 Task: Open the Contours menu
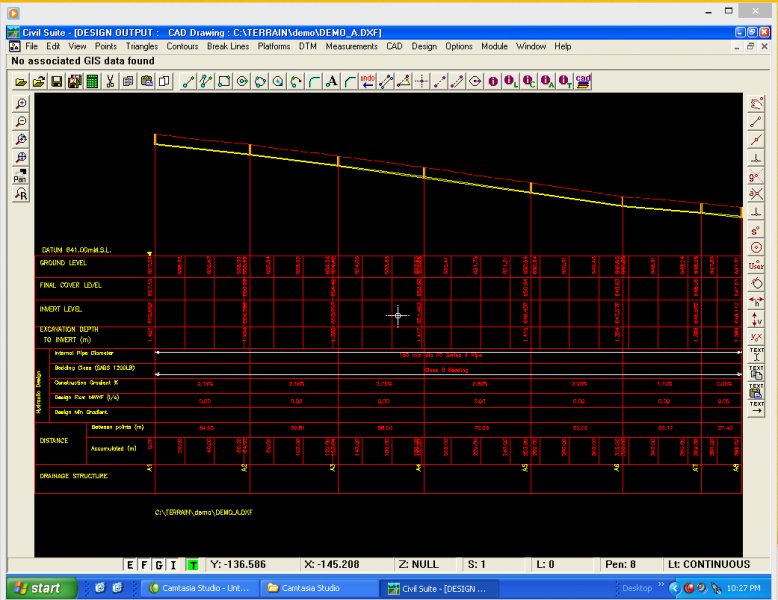click(x=182, y=46)
